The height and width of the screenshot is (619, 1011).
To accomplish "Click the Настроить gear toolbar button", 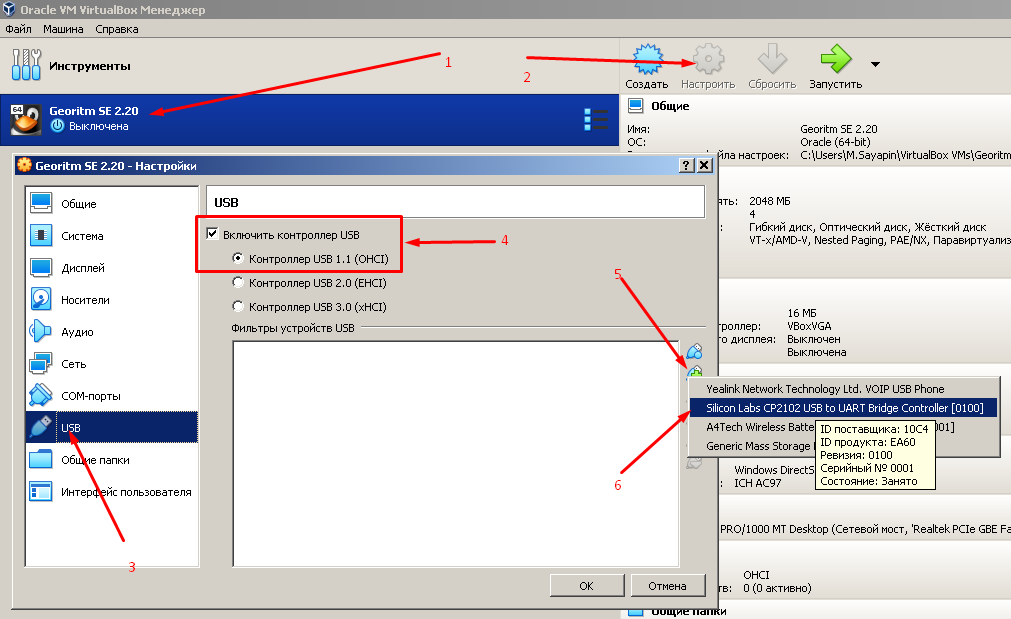I will click(x=708, y=66).
